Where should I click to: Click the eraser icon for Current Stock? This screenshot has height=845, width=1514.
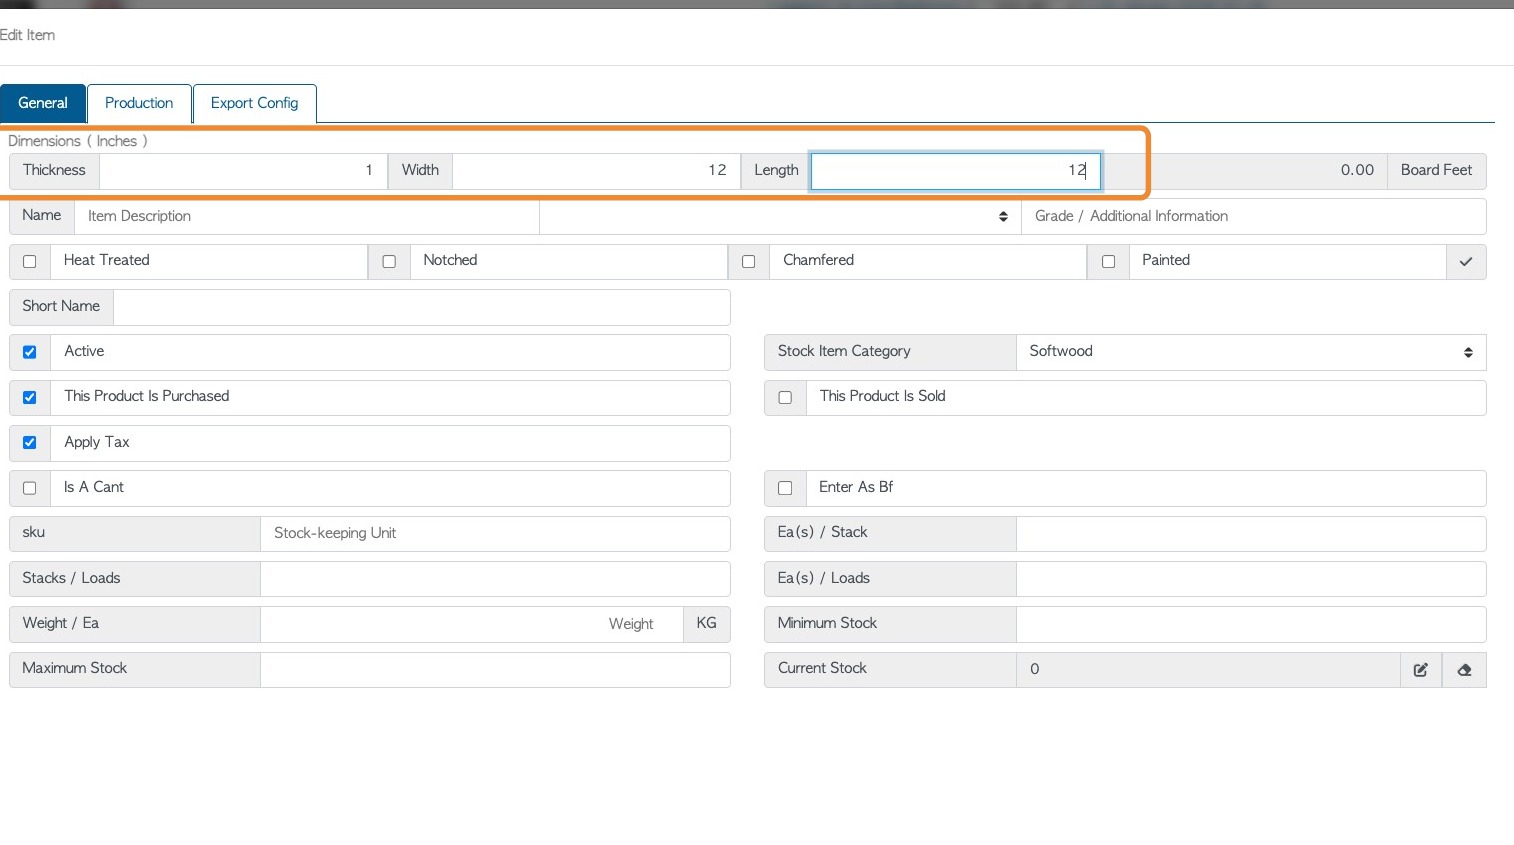click(x=1464, y=670)
